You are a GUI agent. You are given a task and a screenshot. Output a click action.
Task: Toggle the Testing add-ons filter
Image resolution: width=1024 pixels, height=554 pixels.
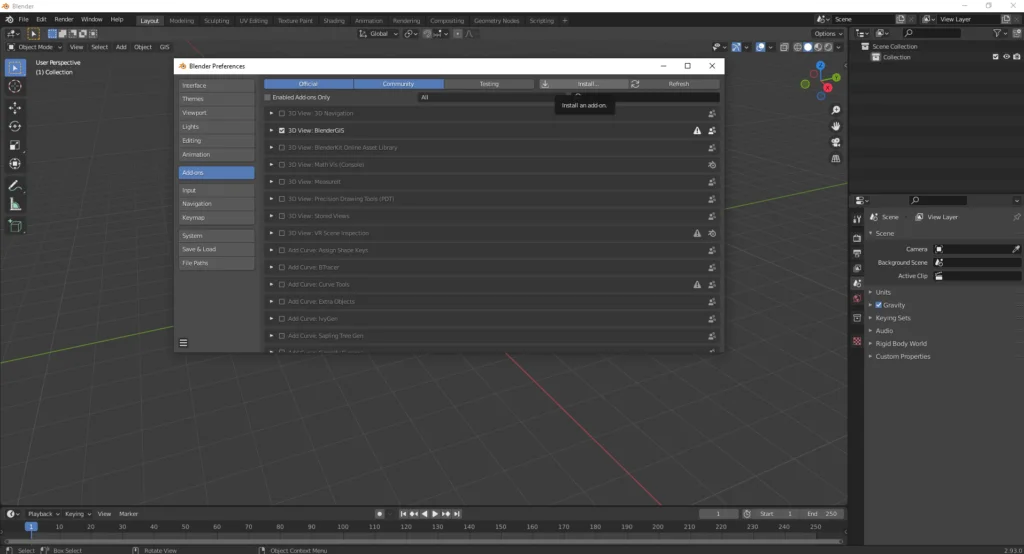click(489, 84)
